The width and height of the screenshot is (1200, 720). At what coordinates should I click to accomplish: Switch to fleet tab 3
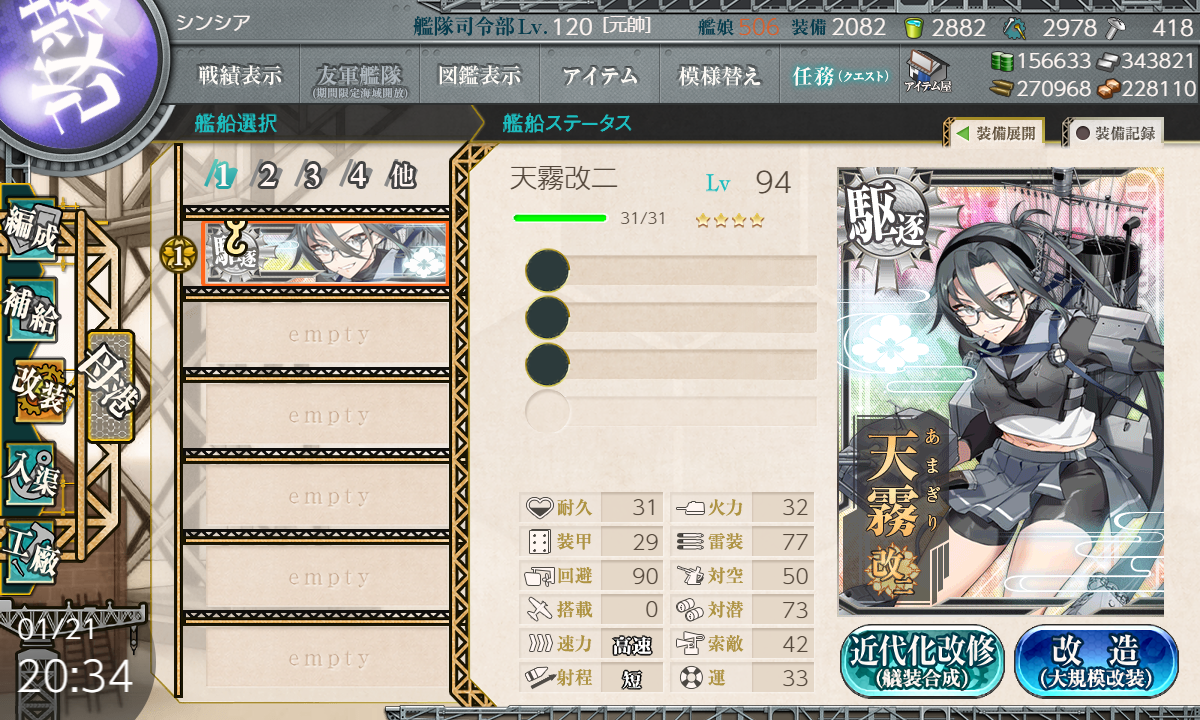coord(312,177)
